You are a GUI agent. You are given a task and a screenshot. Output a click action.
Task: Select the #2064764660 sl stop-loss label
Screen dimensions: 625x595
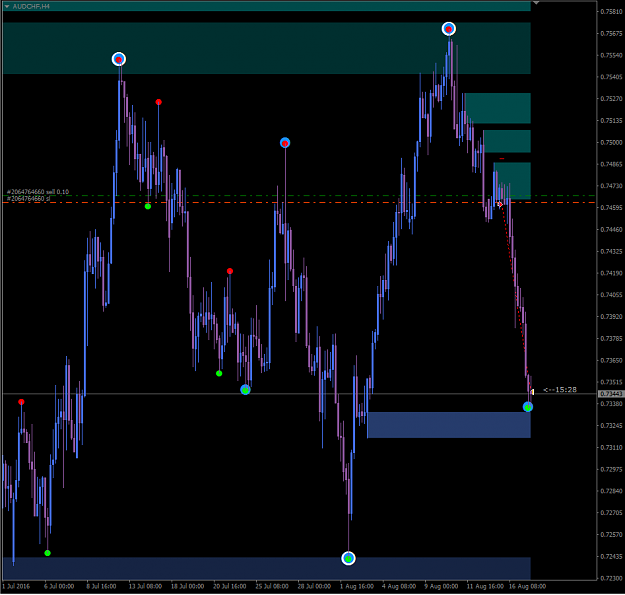[x=28, y=198]
